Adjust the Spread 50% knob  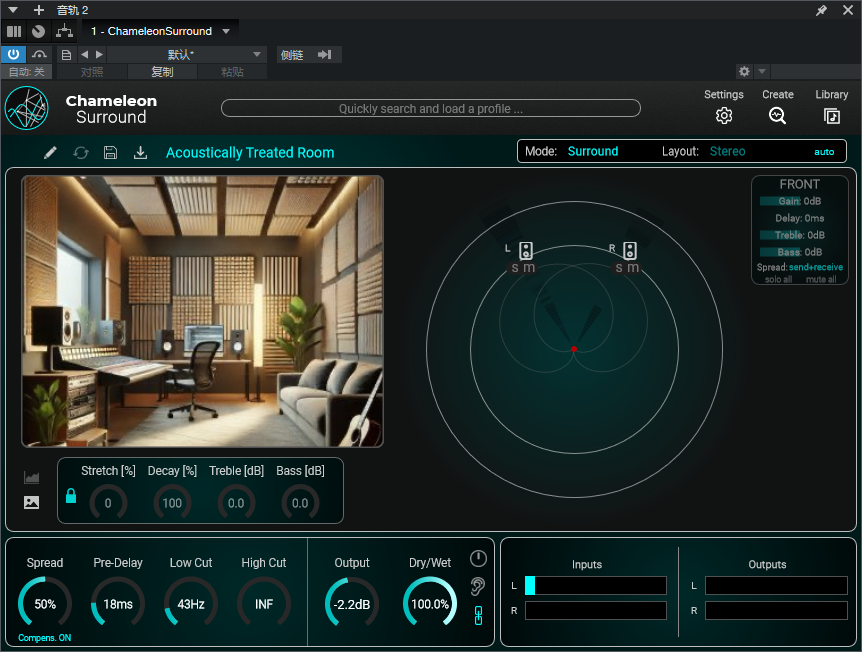45,604
